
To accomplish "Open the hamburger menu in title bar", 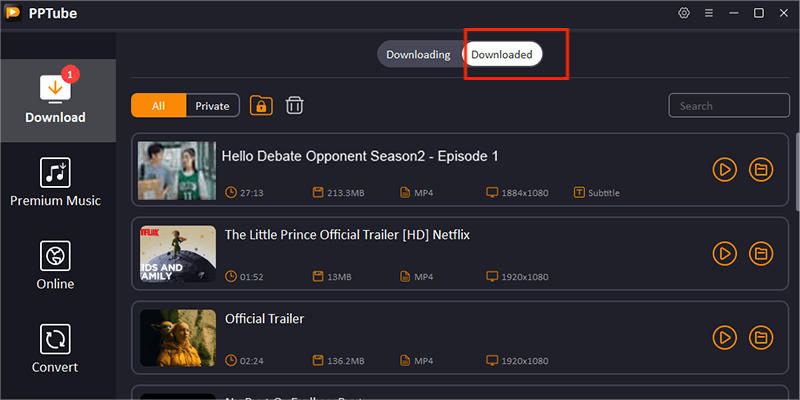I will [709, 13].
